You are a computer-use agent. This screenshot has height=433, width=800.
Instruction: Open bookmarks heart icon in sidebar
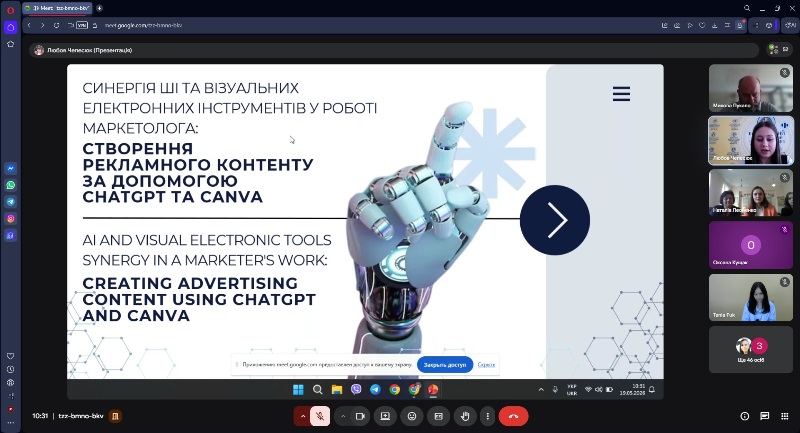10,356
